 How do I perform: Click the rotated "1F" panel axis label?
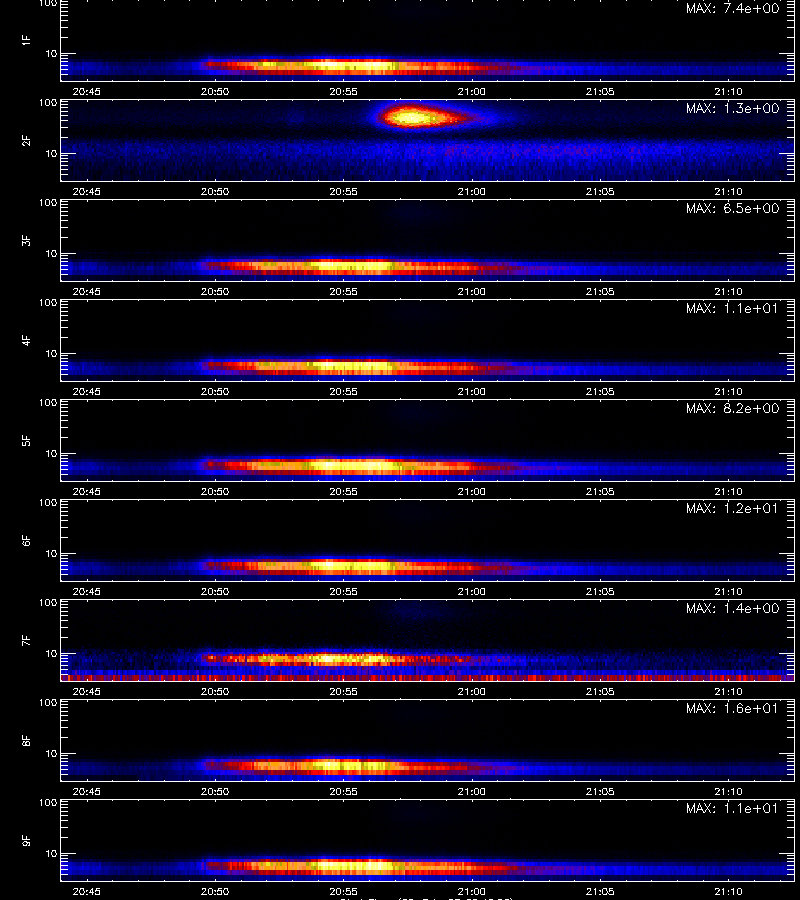[x=26, y=40]
